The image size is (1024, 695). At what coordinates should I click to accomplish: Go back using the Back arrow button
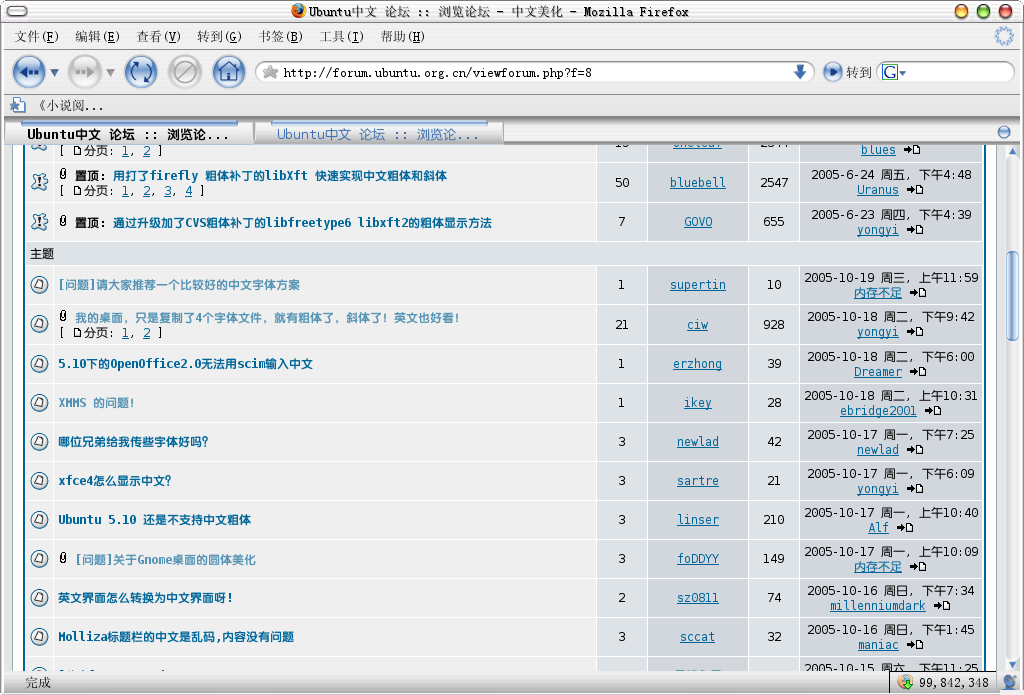click(x=29, y=72)
